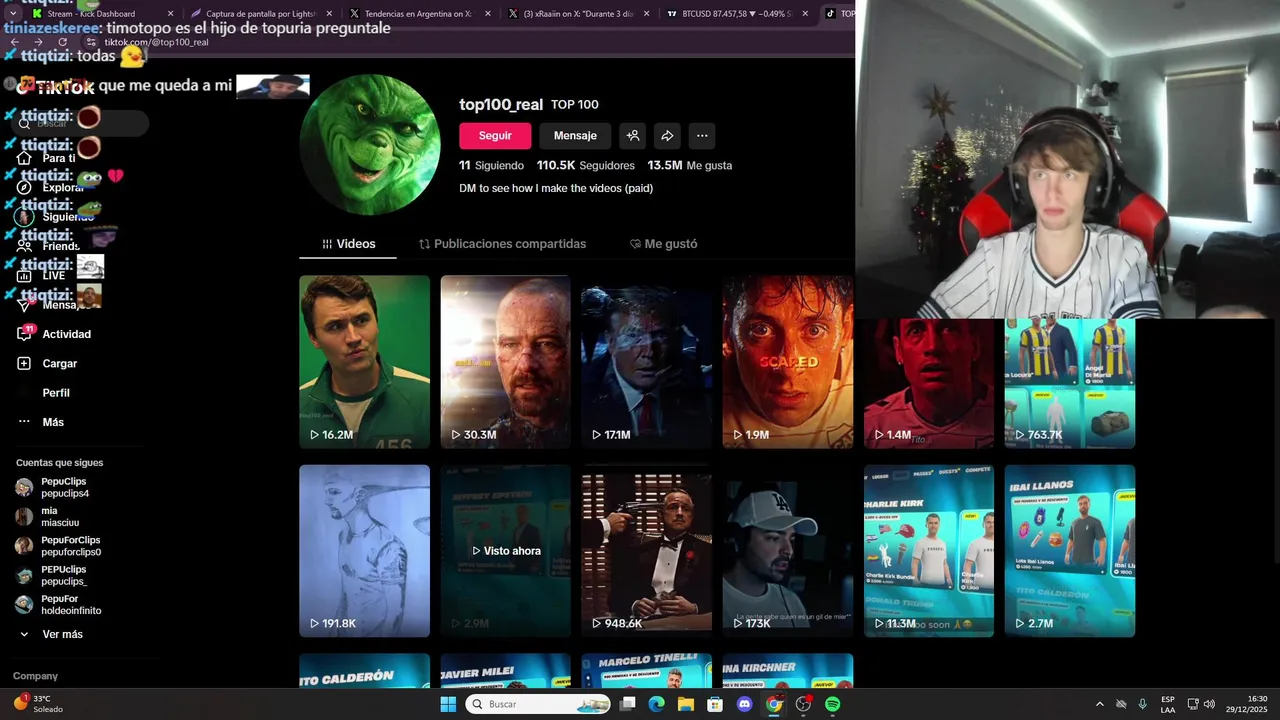Click Seguidores follower count

[x=586, y=165]
